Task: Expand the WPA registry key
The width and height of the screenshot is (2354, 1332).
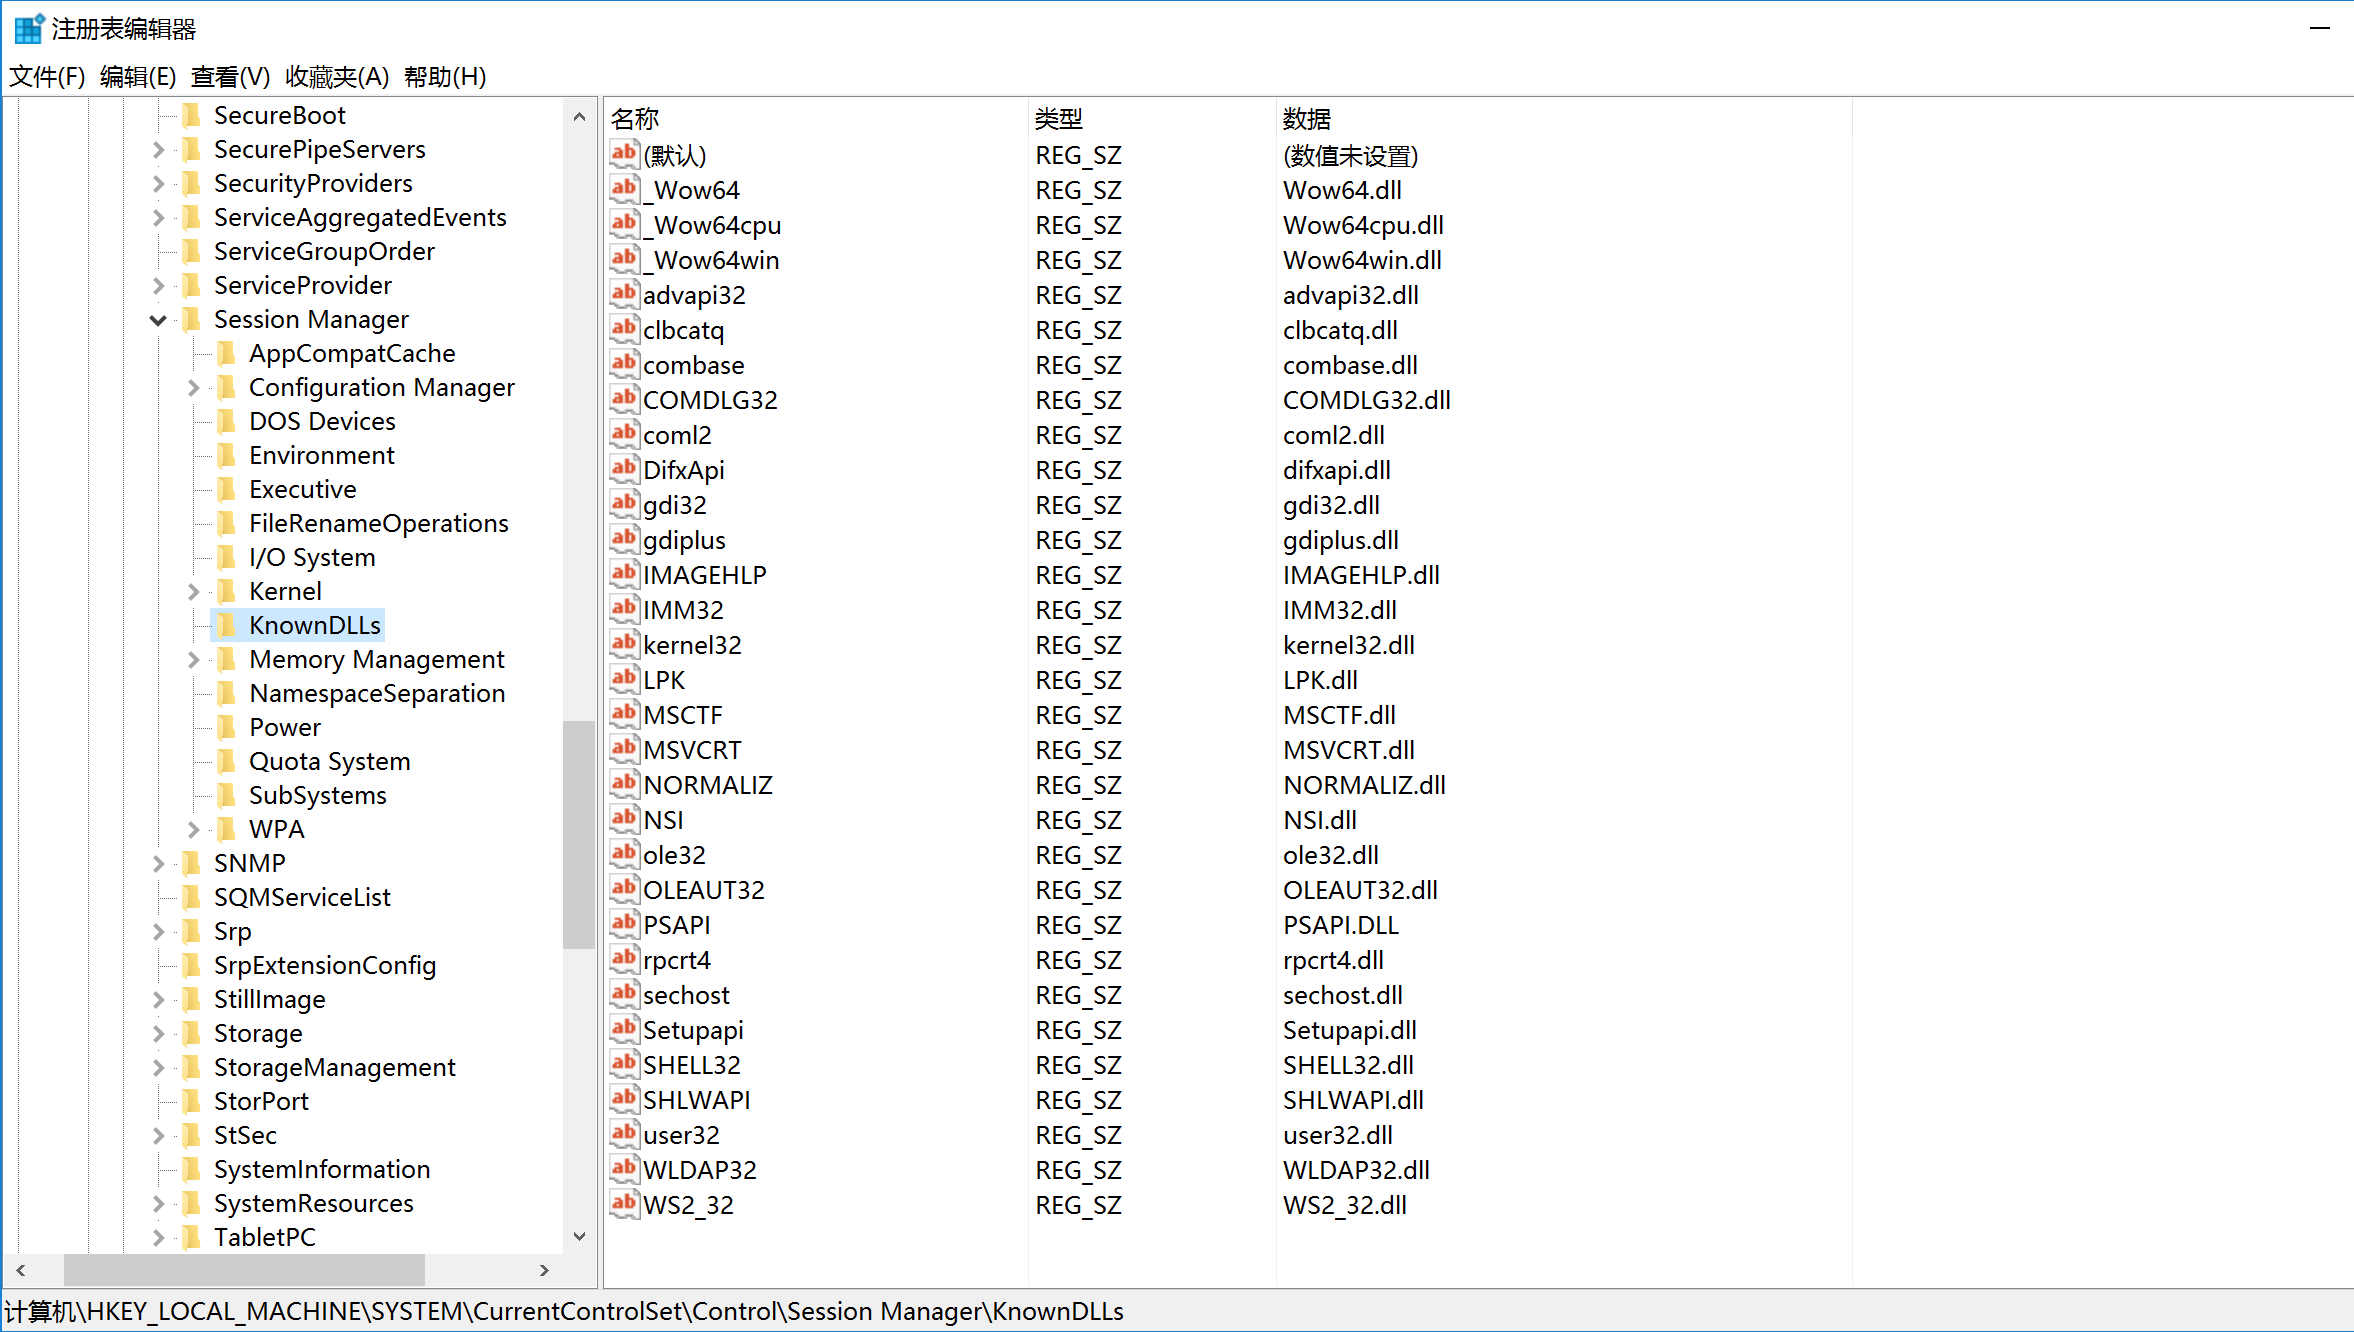Action: coord(194,830)
